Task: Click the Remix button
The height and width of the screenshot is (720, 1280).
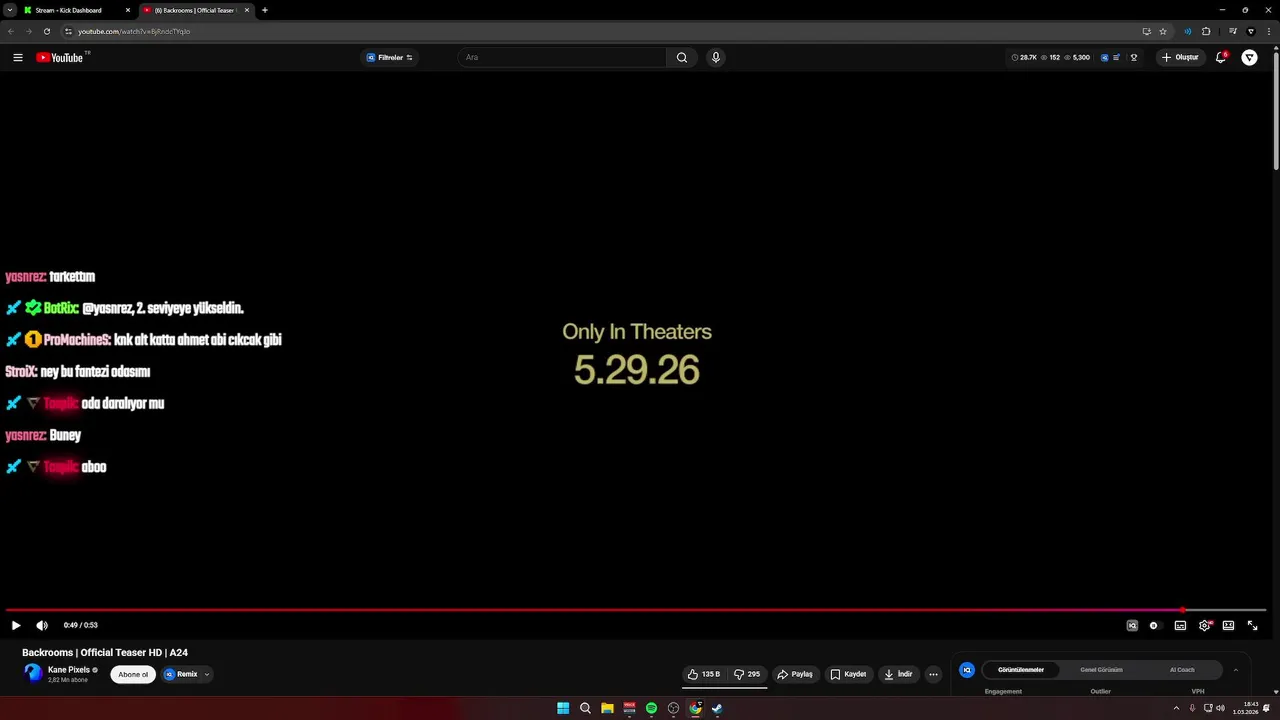Action: (x=181, y=674)
